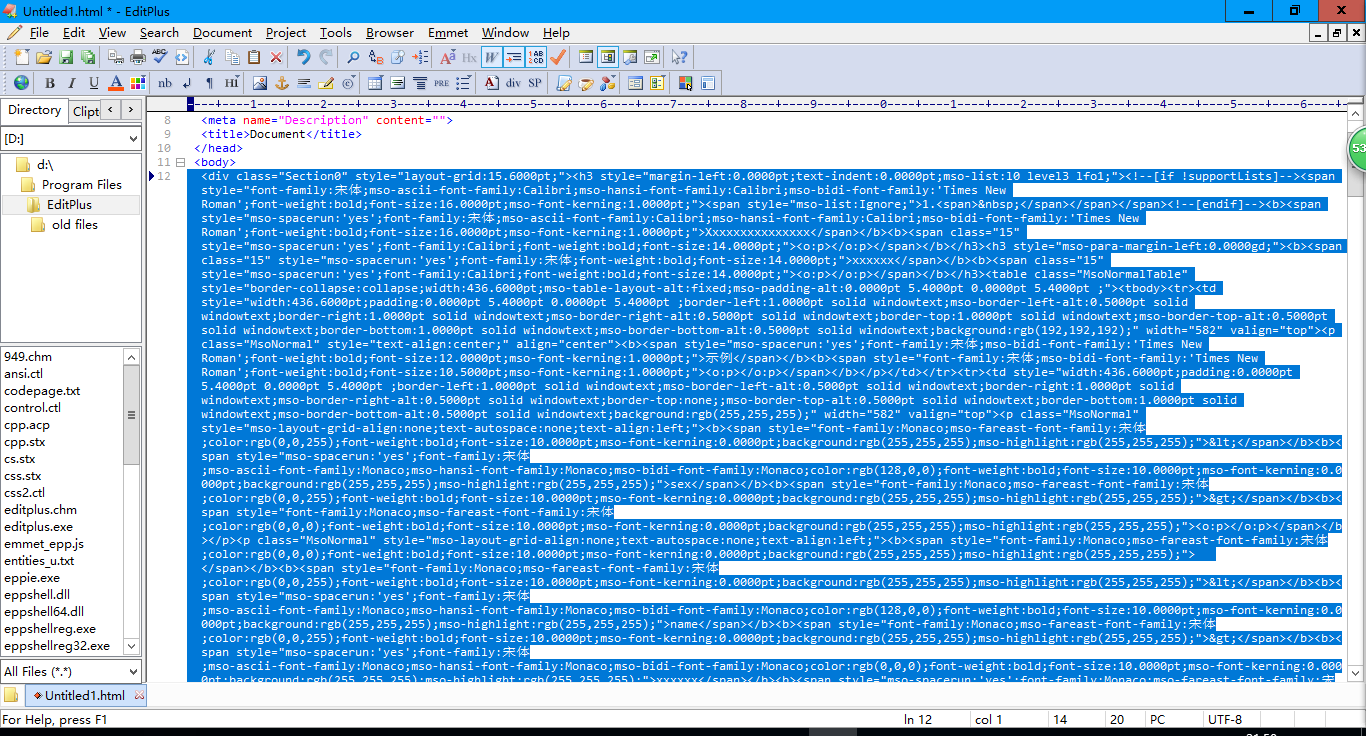This screenshot has width=1366, height=736.
Task: Open the color palette grid icon
Action: 138,83
